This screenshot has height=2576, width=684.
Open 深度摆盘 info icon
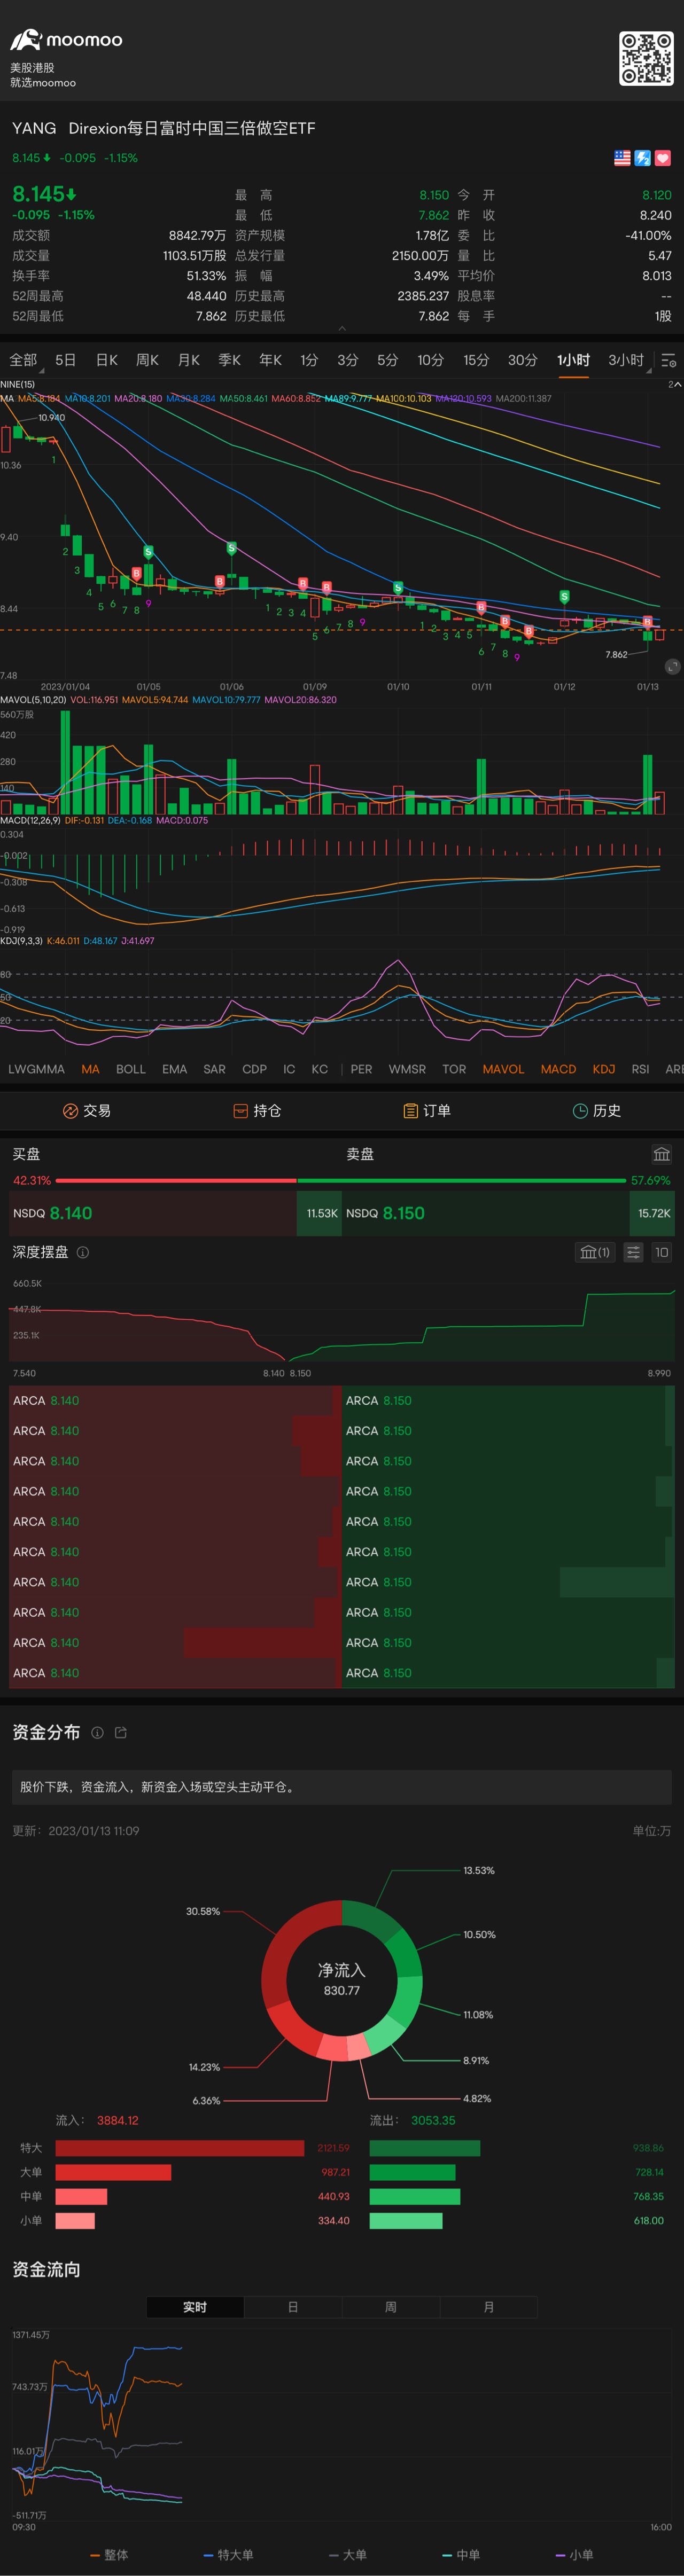coord(83,1252)
